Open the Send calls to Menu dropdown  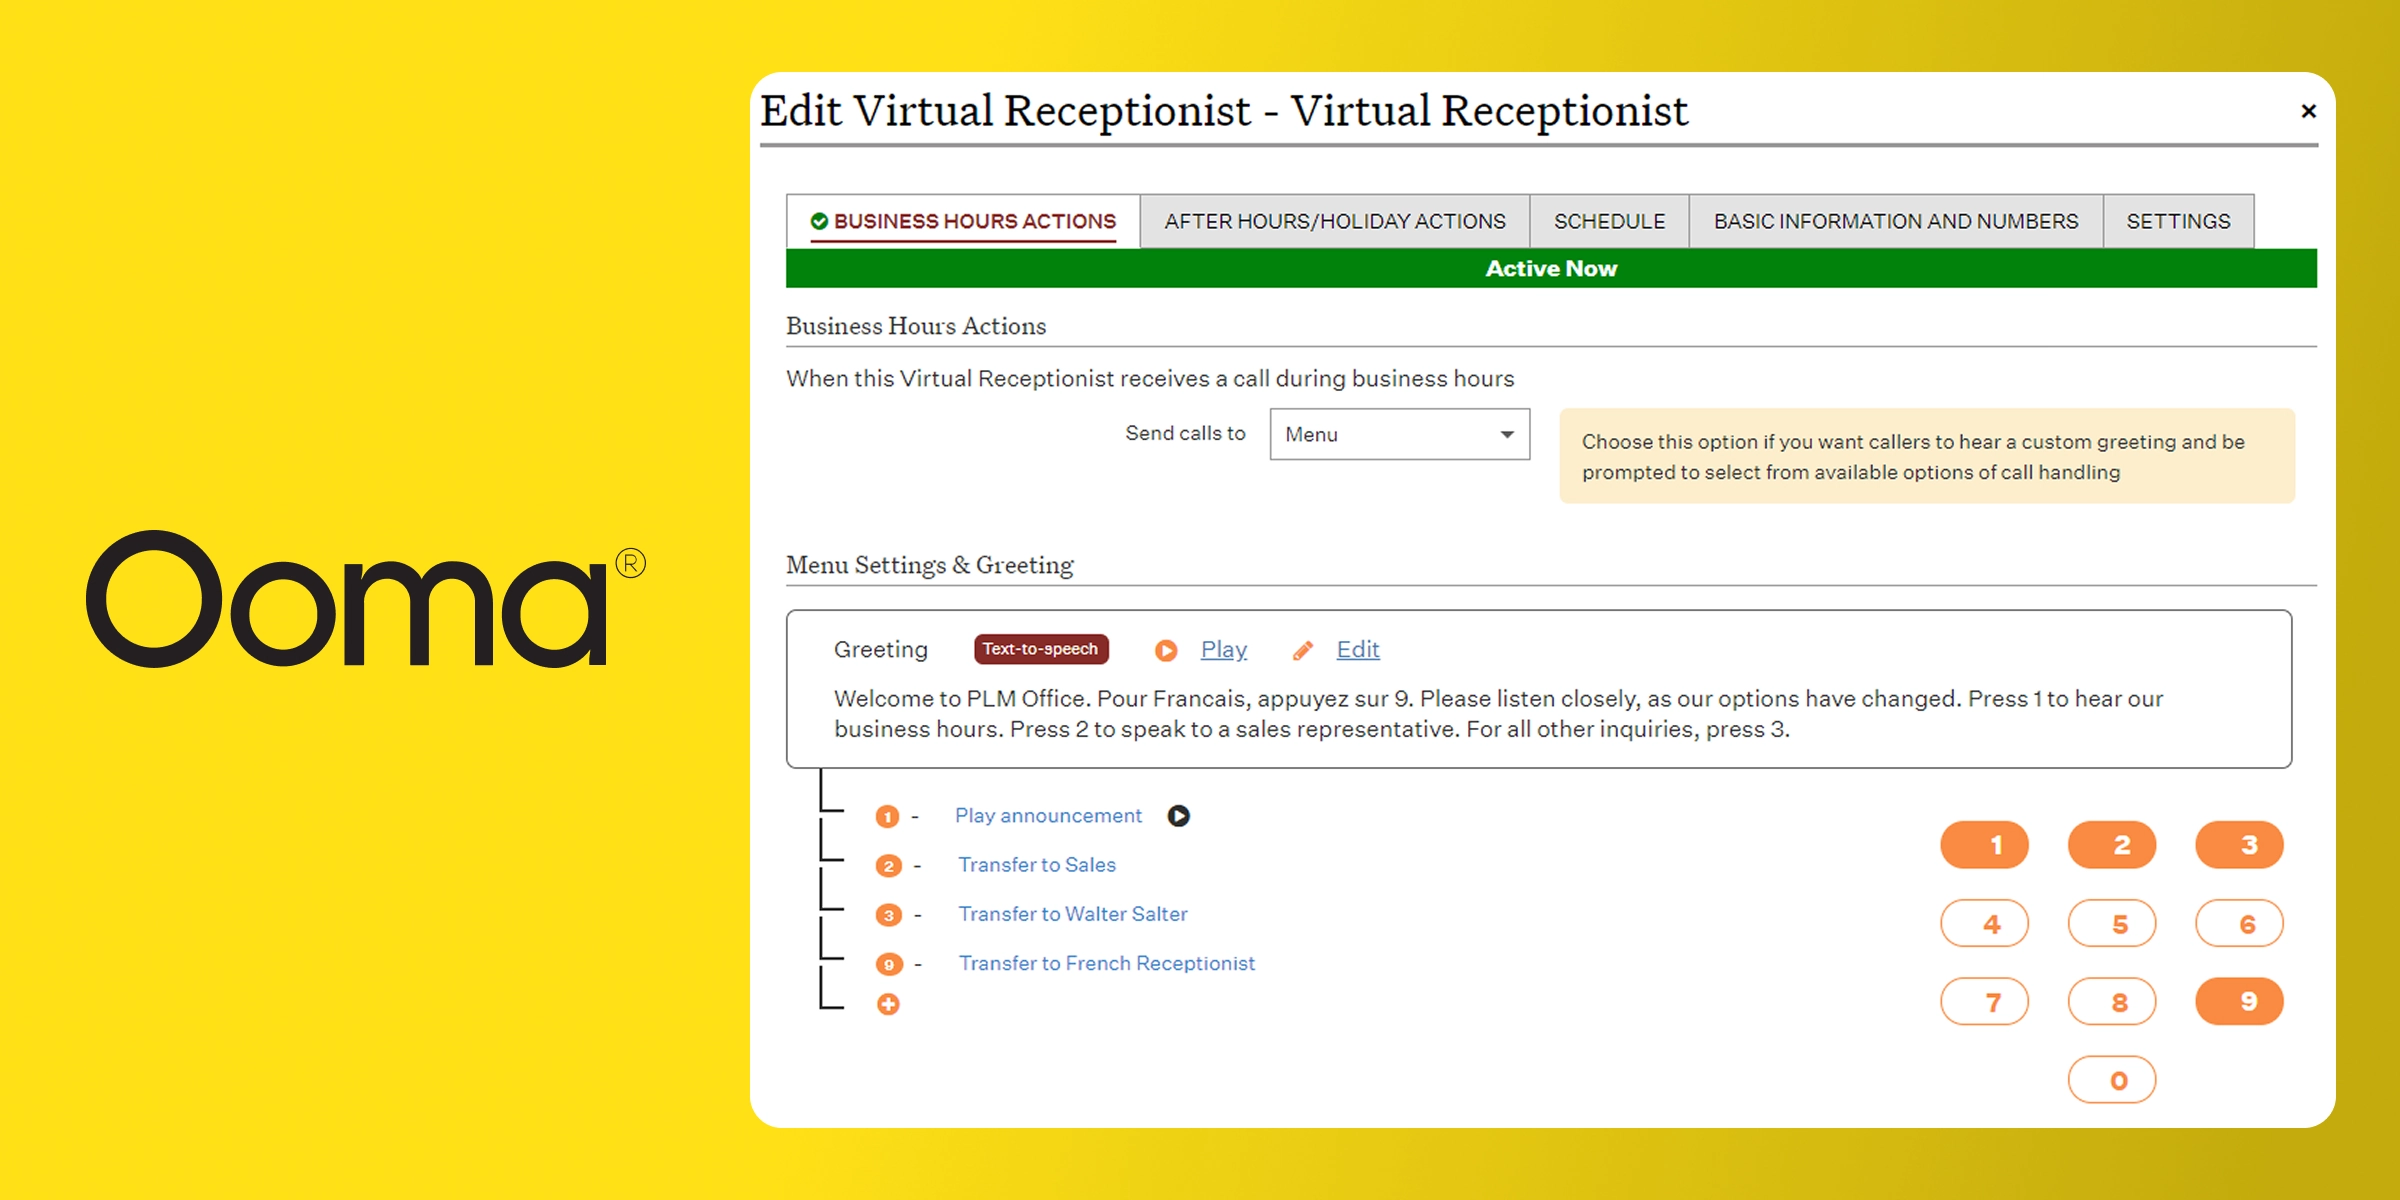pos(1400,434)
